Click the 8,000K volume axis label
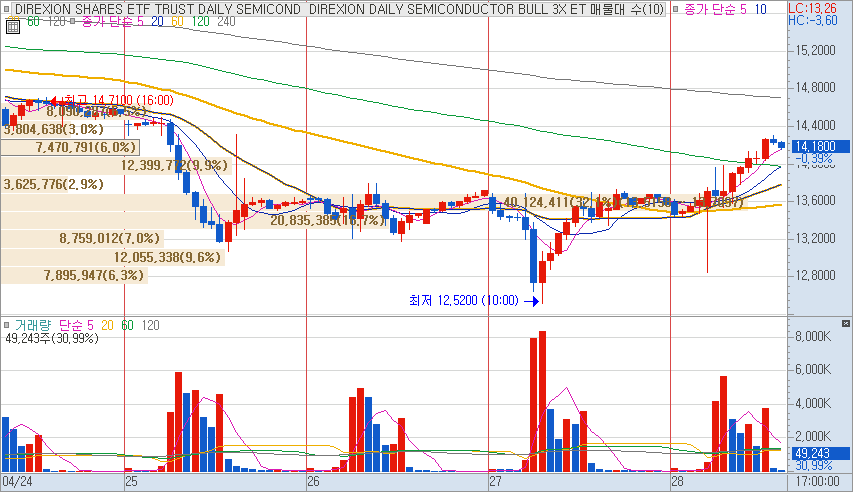 [813, 336]
